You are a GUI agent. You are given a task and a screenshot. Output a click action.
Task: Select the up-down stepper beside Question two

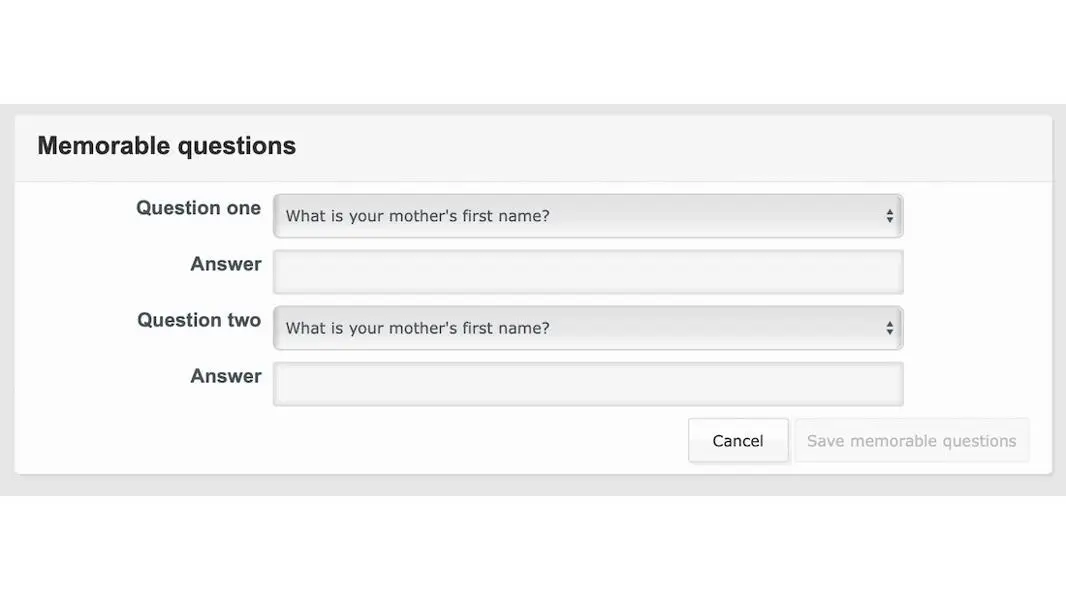point(889,327)
